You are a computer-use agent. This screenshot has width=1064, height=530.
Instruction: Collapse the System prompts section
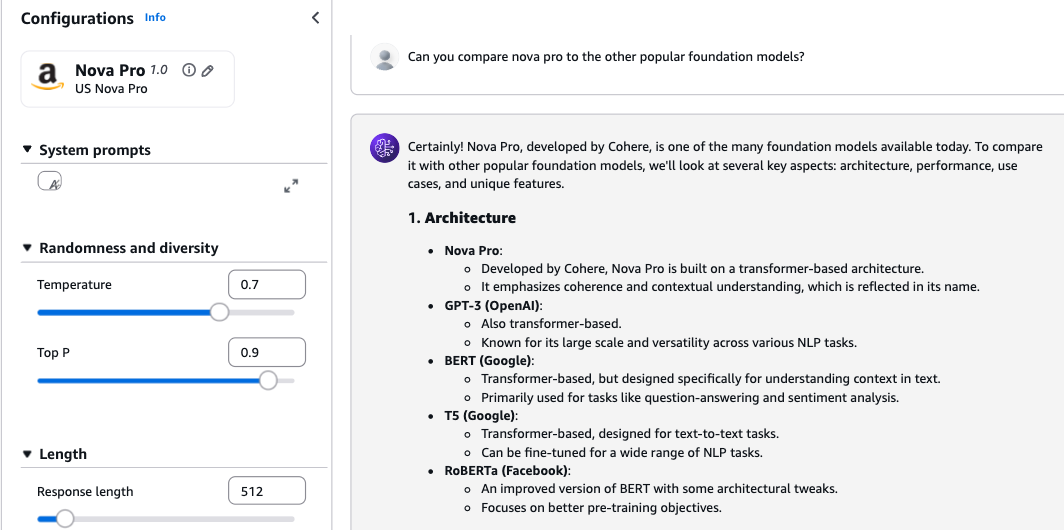pos(27,149)
